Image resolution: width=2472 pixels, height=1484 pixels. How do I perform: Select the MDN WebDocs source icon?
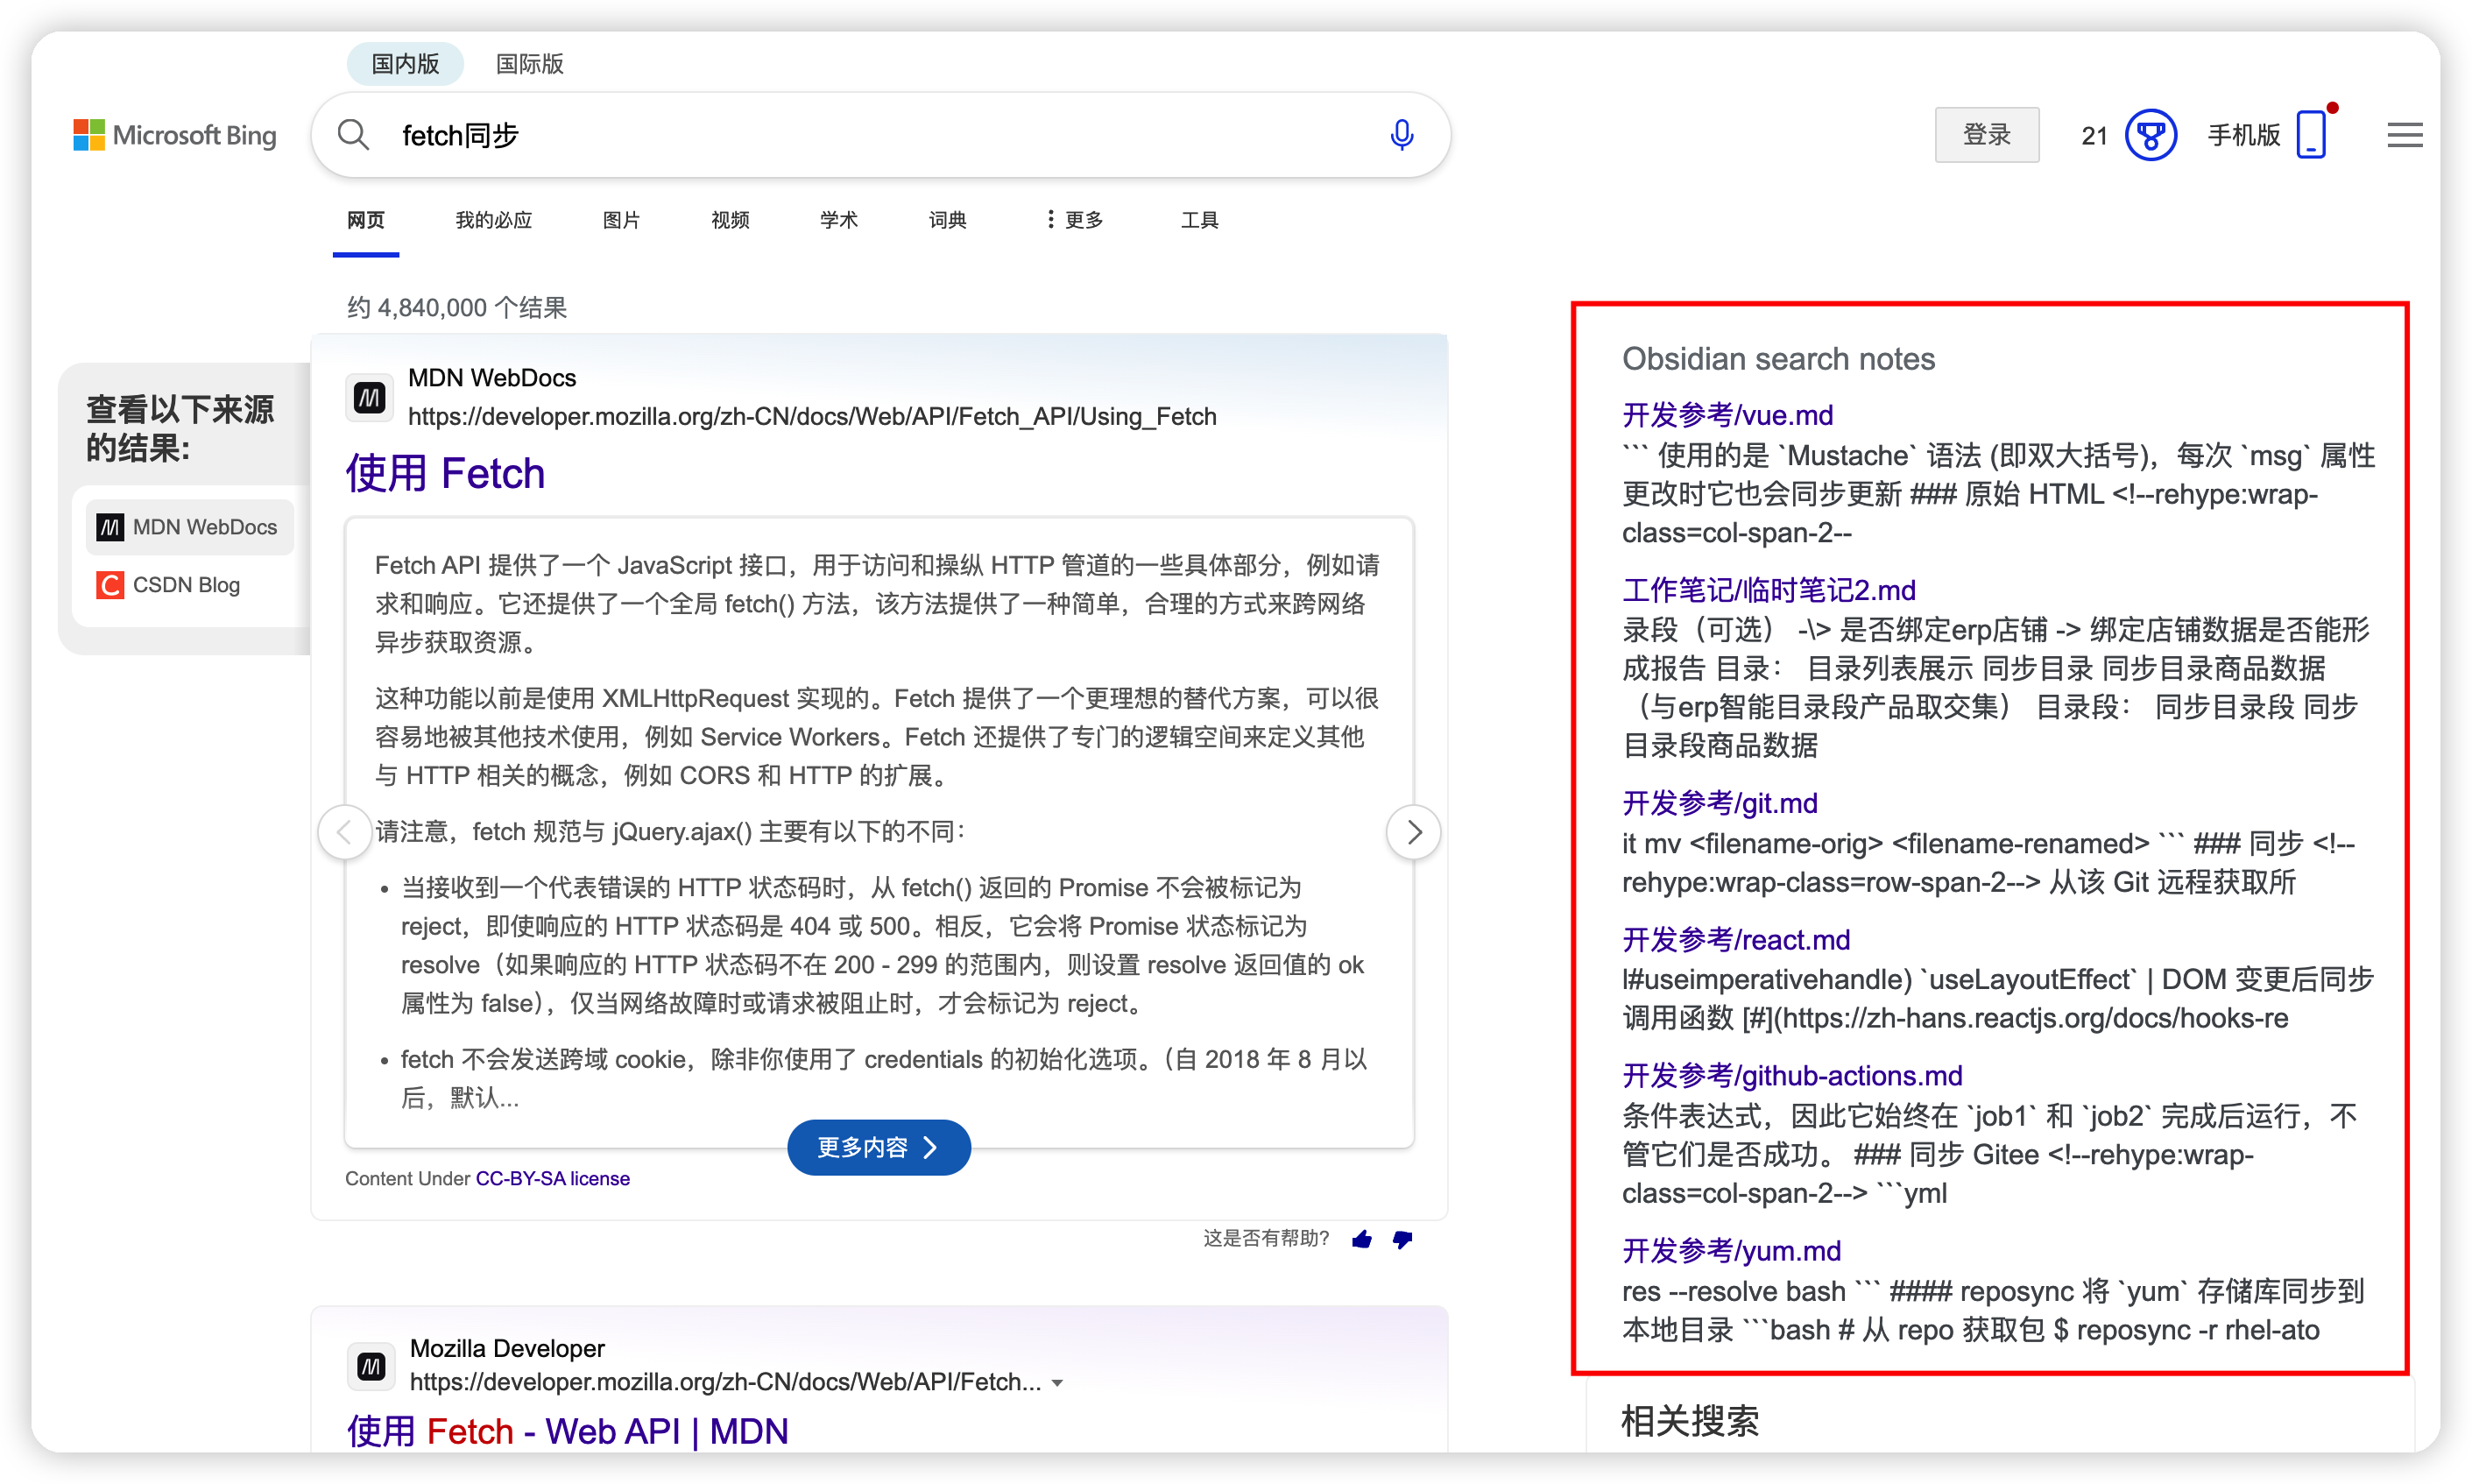tap(110, 527)
